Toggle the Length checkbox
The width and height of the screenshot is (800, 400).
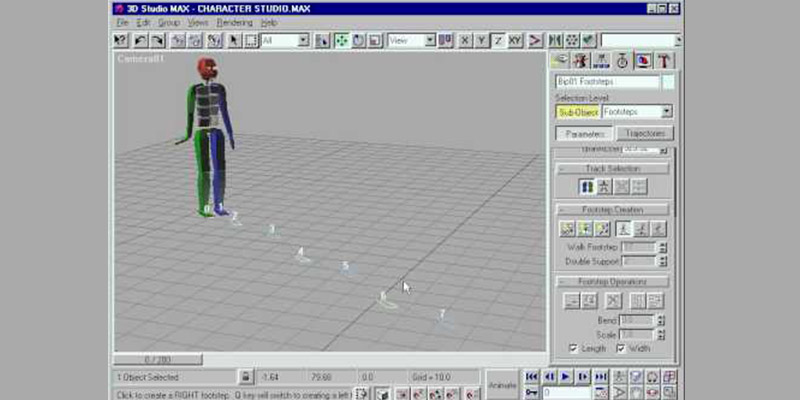(x=573, y=348)
